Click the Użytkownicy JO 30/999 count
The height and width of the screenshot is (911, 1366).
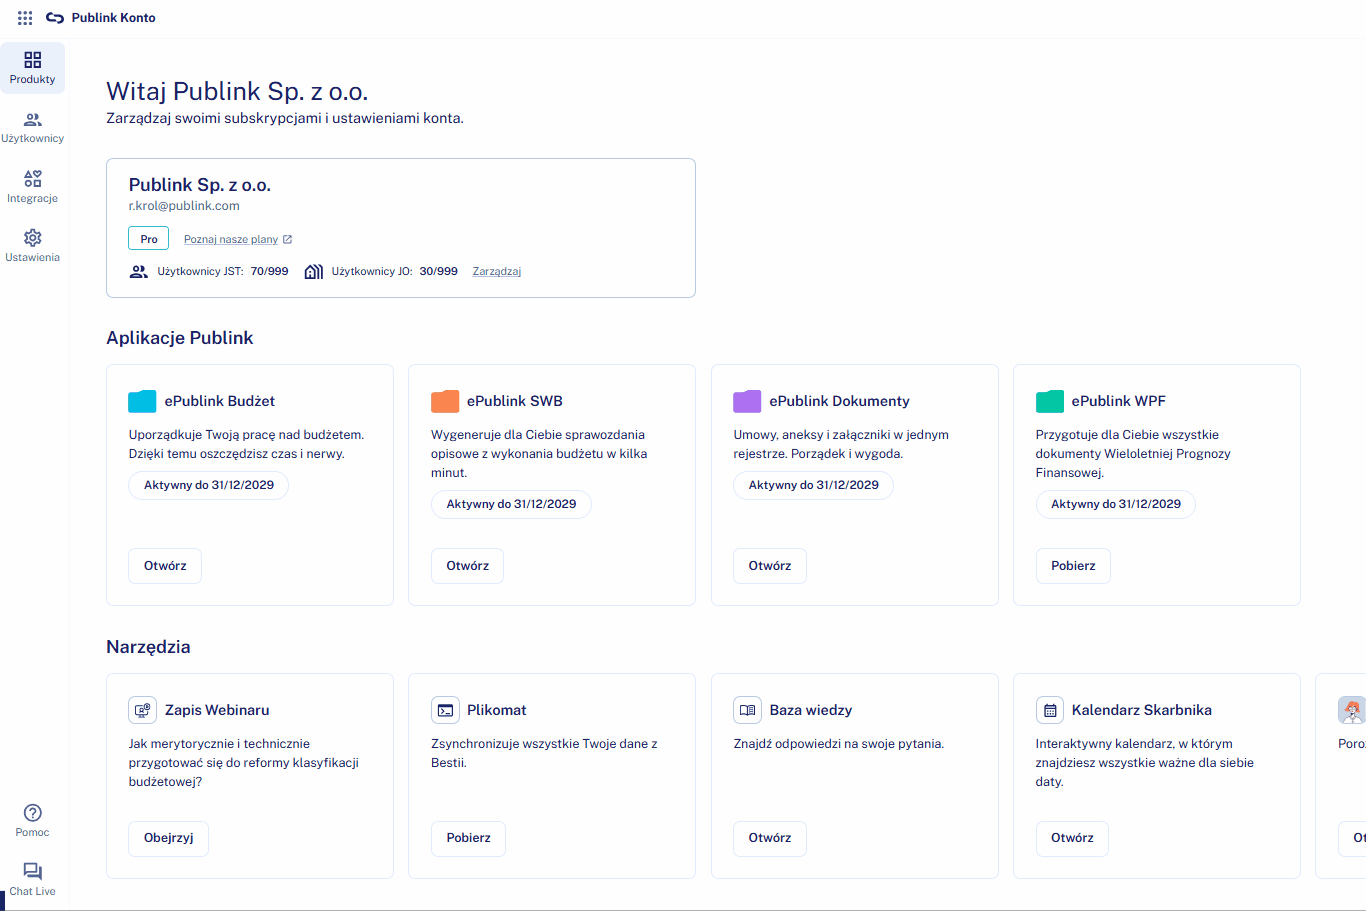pyautogui.click(x=439, y=272)
